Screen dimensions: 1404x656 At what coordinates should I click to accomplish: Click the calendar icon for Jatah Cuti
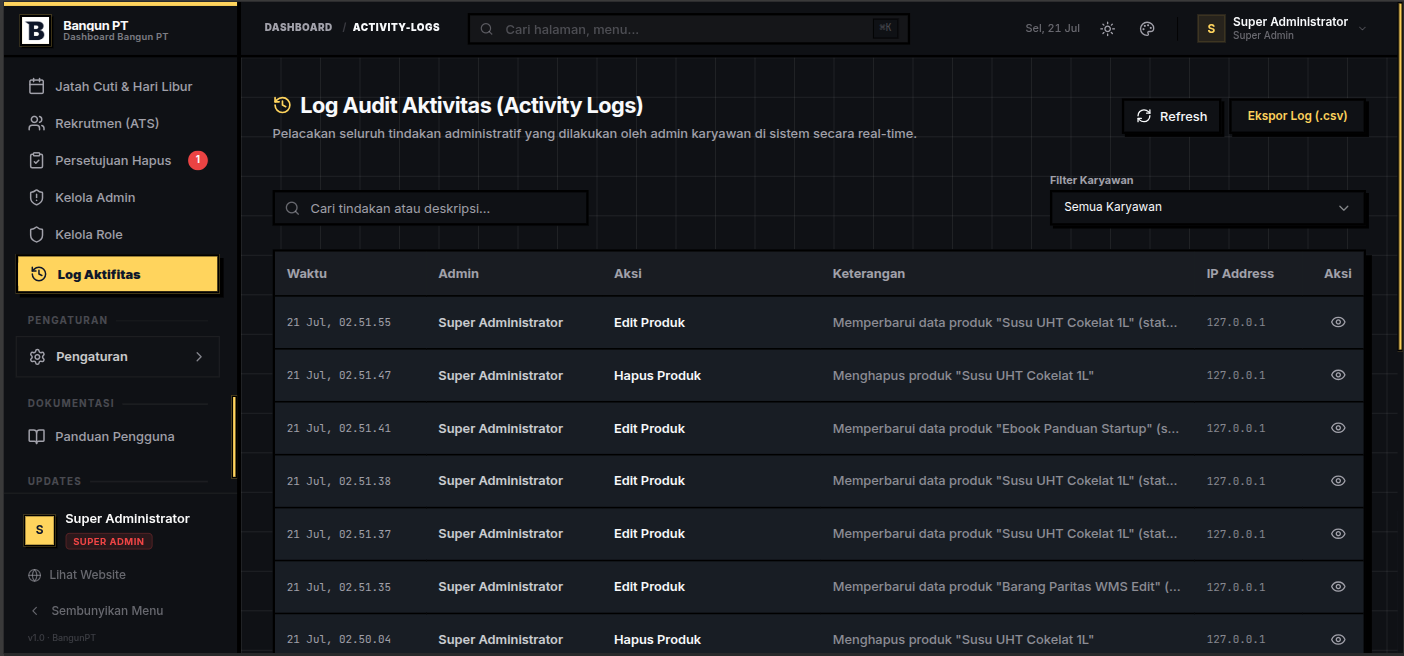coord(37,87)
